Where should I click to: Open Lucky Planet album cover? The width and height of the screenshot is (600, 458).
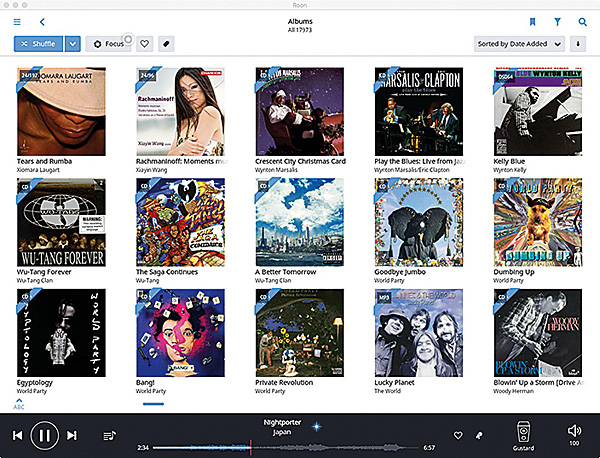pyautogui.click(x=419, y=333)
